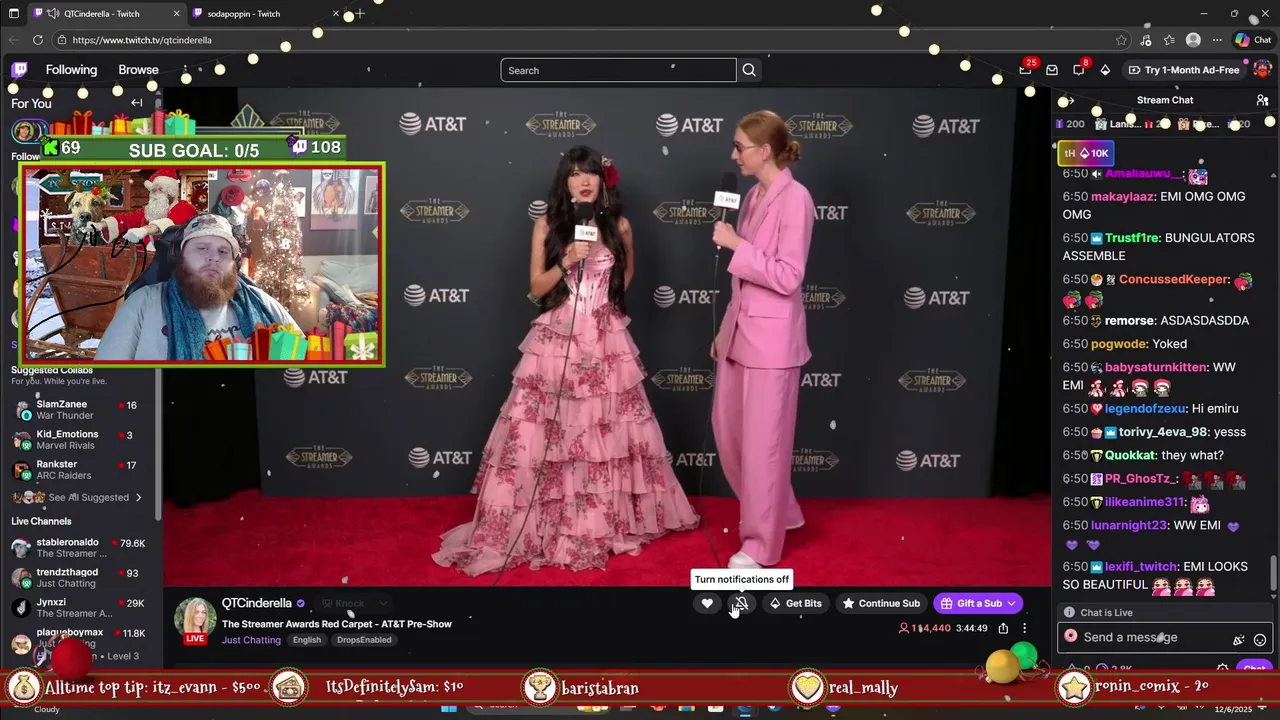
Task: Open the Browse page
Action: 138,70
